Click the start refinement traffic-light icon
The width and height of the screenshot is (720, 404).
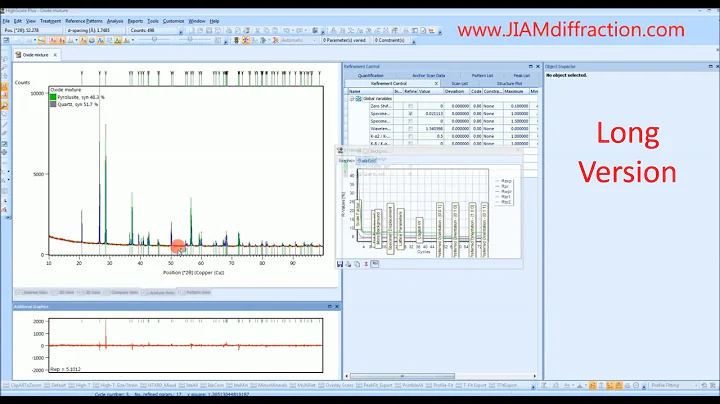click(x=236, y=40)
